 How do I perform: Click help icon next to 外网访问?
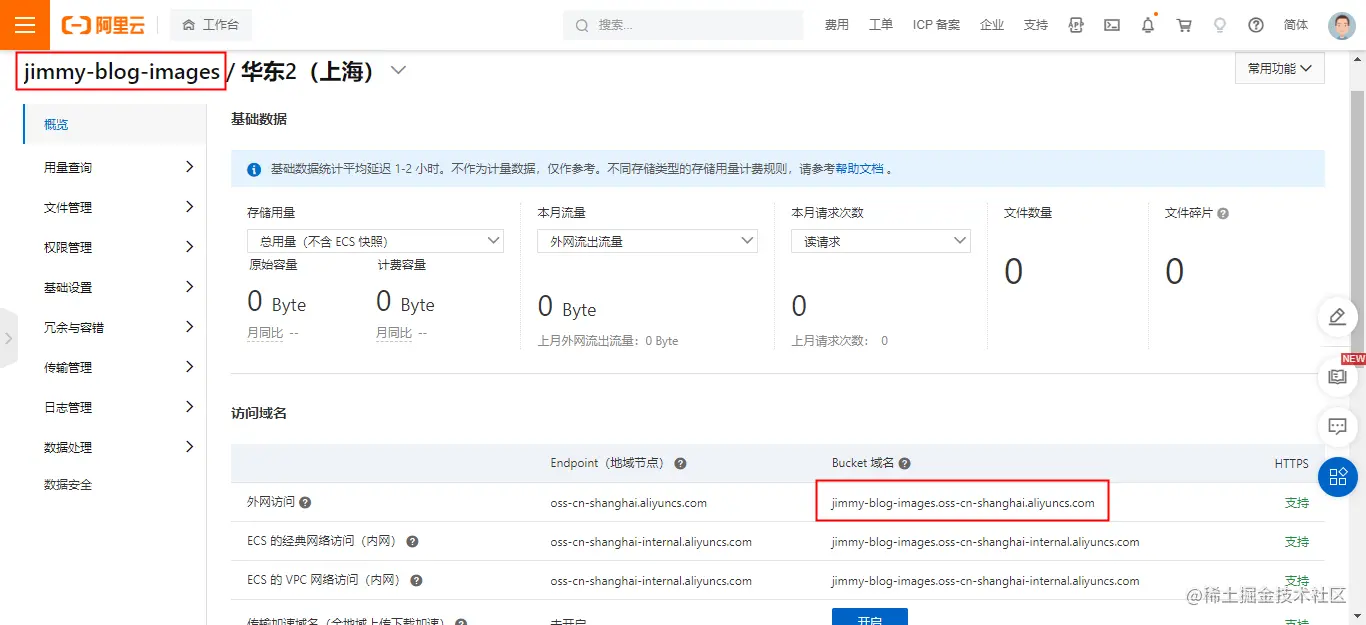(x=305, y=503)
